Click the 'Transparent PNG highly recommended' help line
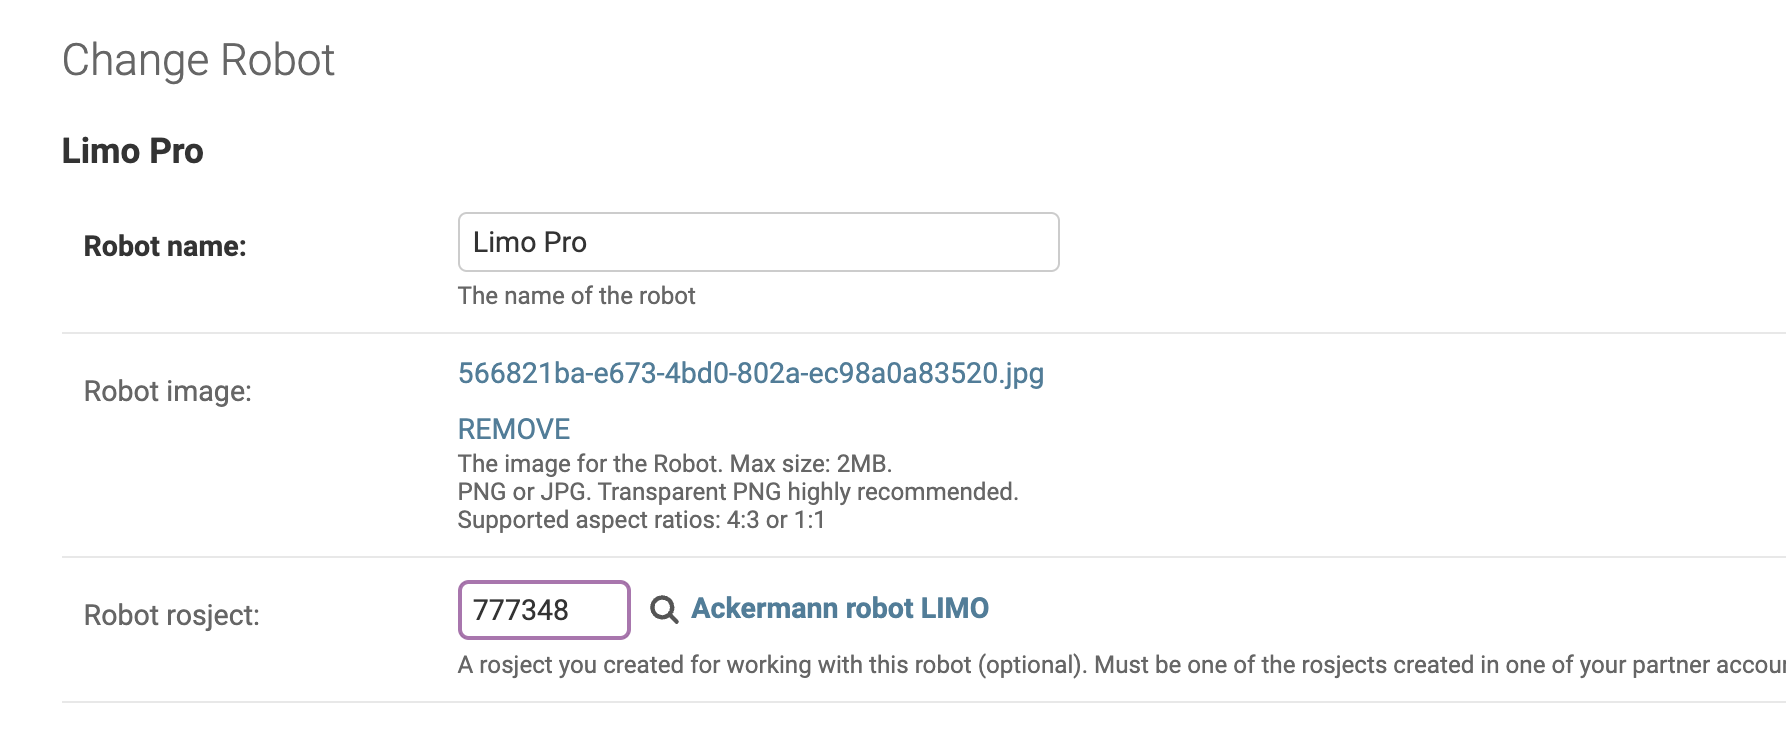This screenshot has height=738, width=1786. pos(738,492)
